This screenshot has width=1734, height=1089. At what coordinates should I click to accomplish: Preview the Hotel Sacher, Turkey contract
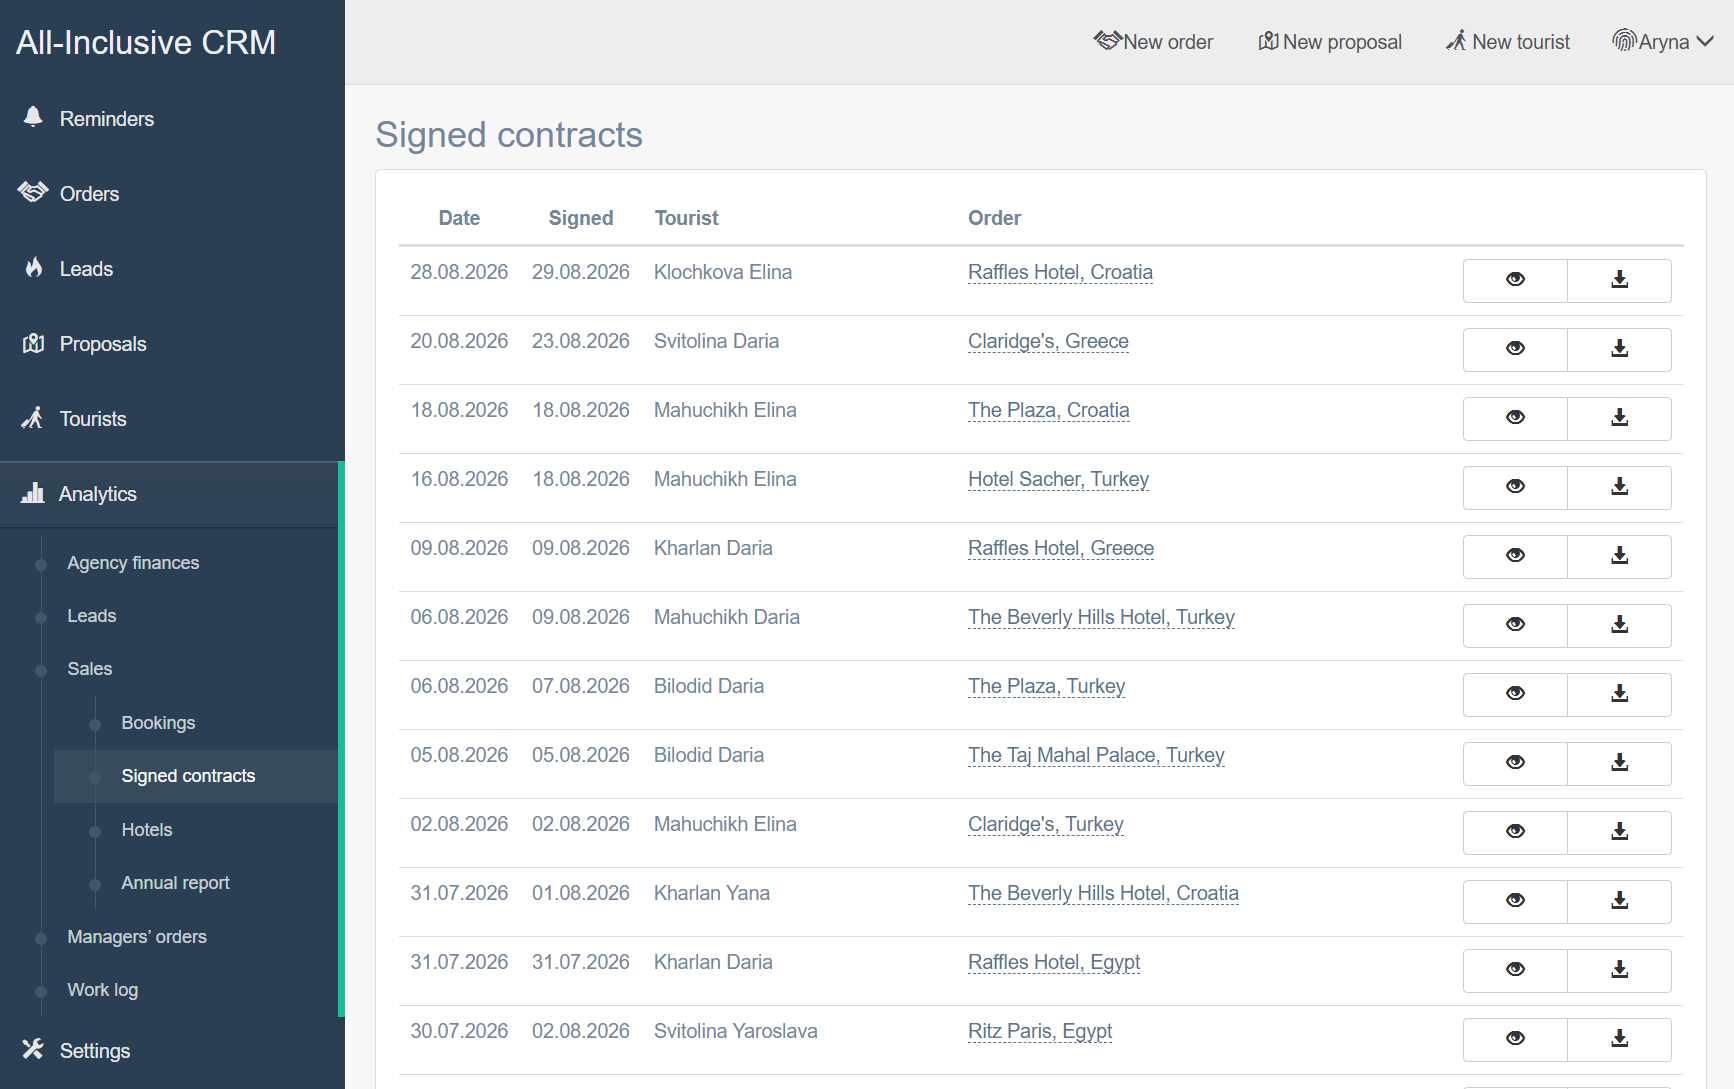click(1515, 487)
